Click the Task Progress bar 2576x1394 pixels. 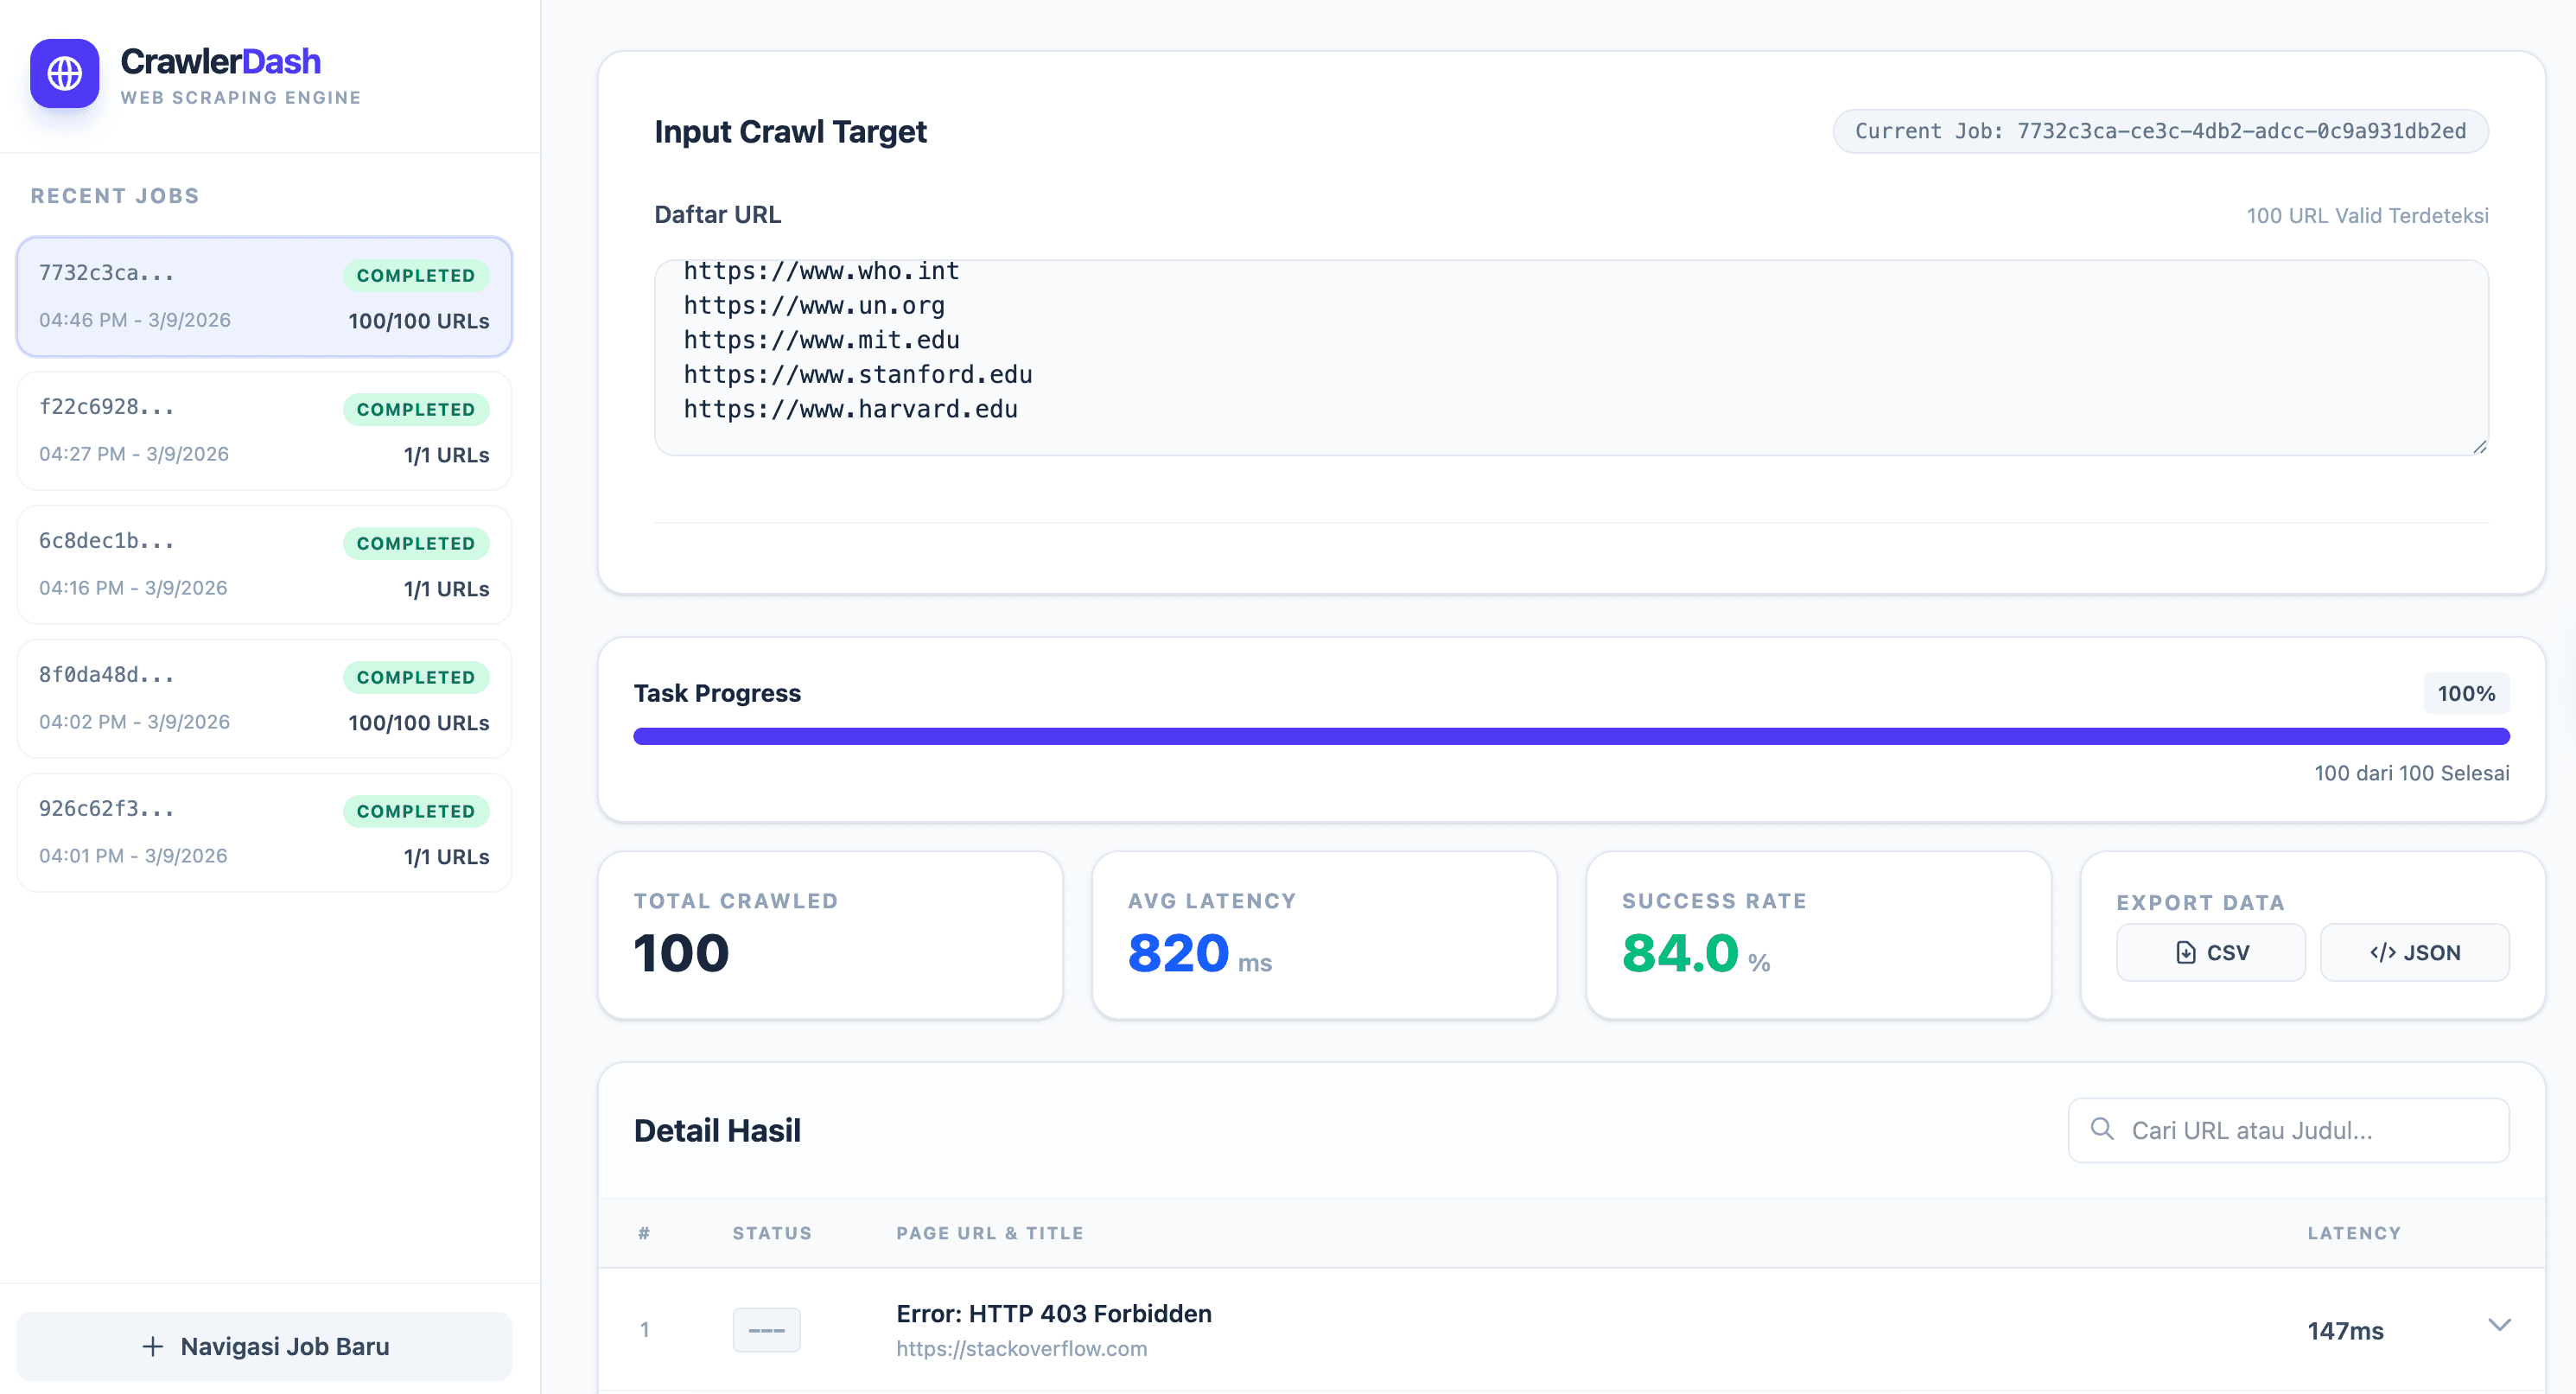click(x=1571, y=736)
